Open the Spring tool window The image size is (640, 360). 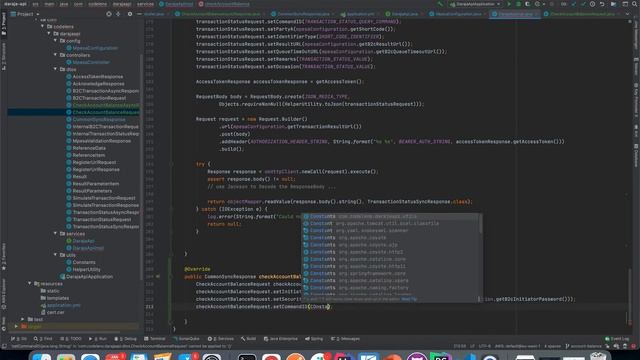pos(314,339)
